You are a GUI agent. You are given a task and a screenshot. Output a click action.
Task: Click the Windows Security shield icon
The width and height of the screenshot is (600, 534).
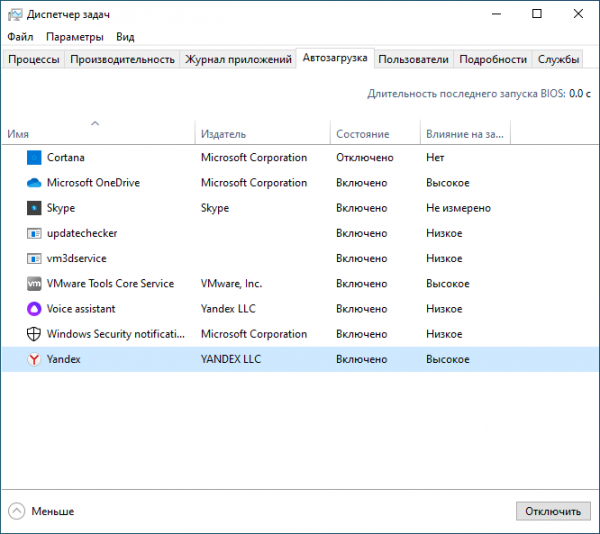point(34,334)
